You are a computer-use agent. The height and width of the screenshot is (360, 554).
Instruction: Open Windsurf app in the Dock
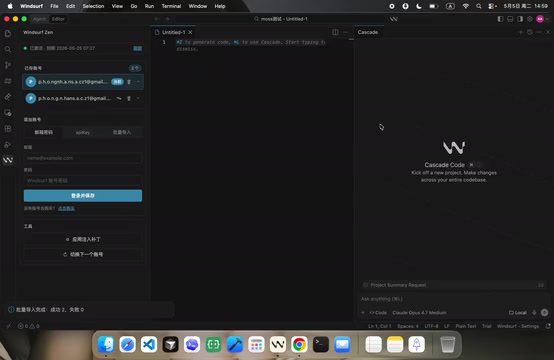coord(278,344)
